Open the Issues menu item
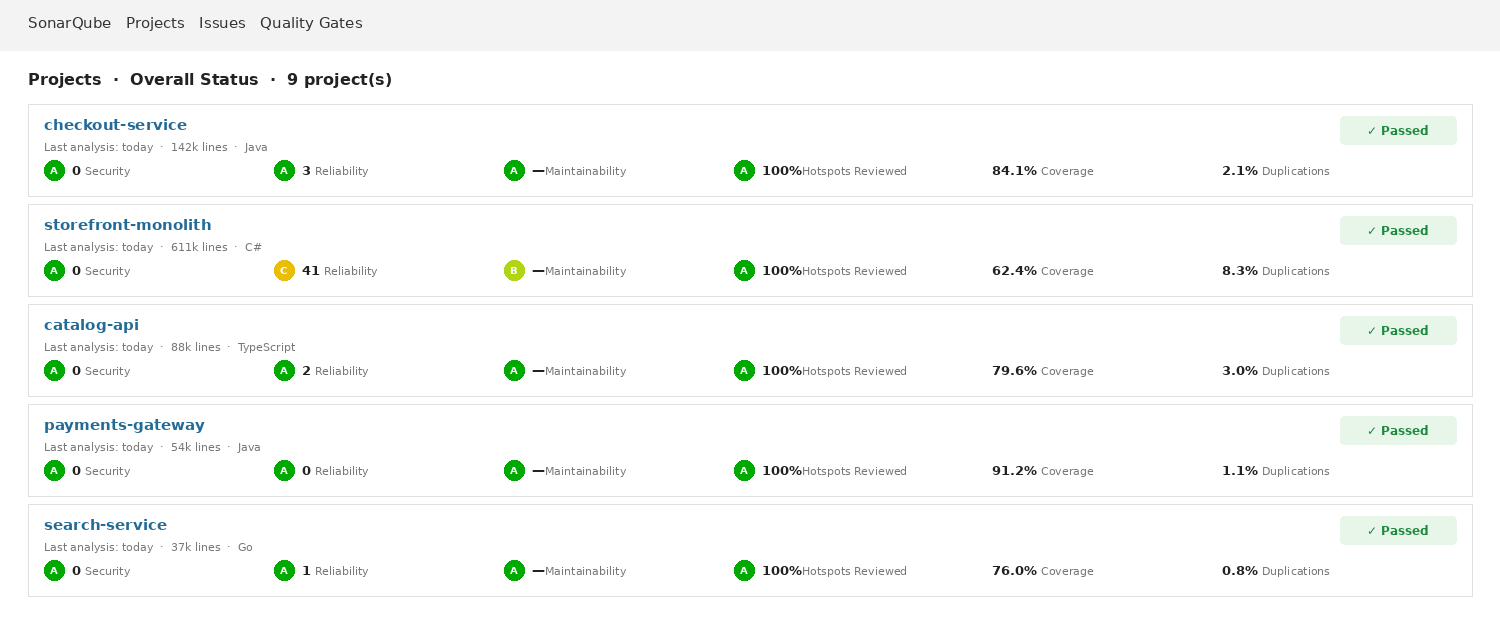Screen dimensions: 1500x620 (x=222, y=23)
